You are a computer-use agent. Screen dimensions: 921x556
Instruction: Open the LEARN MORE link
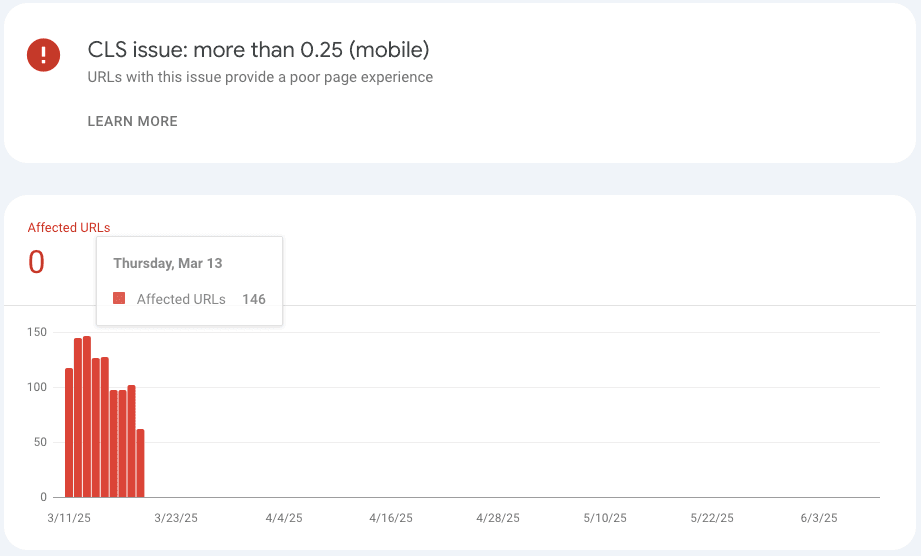(132, 121)
